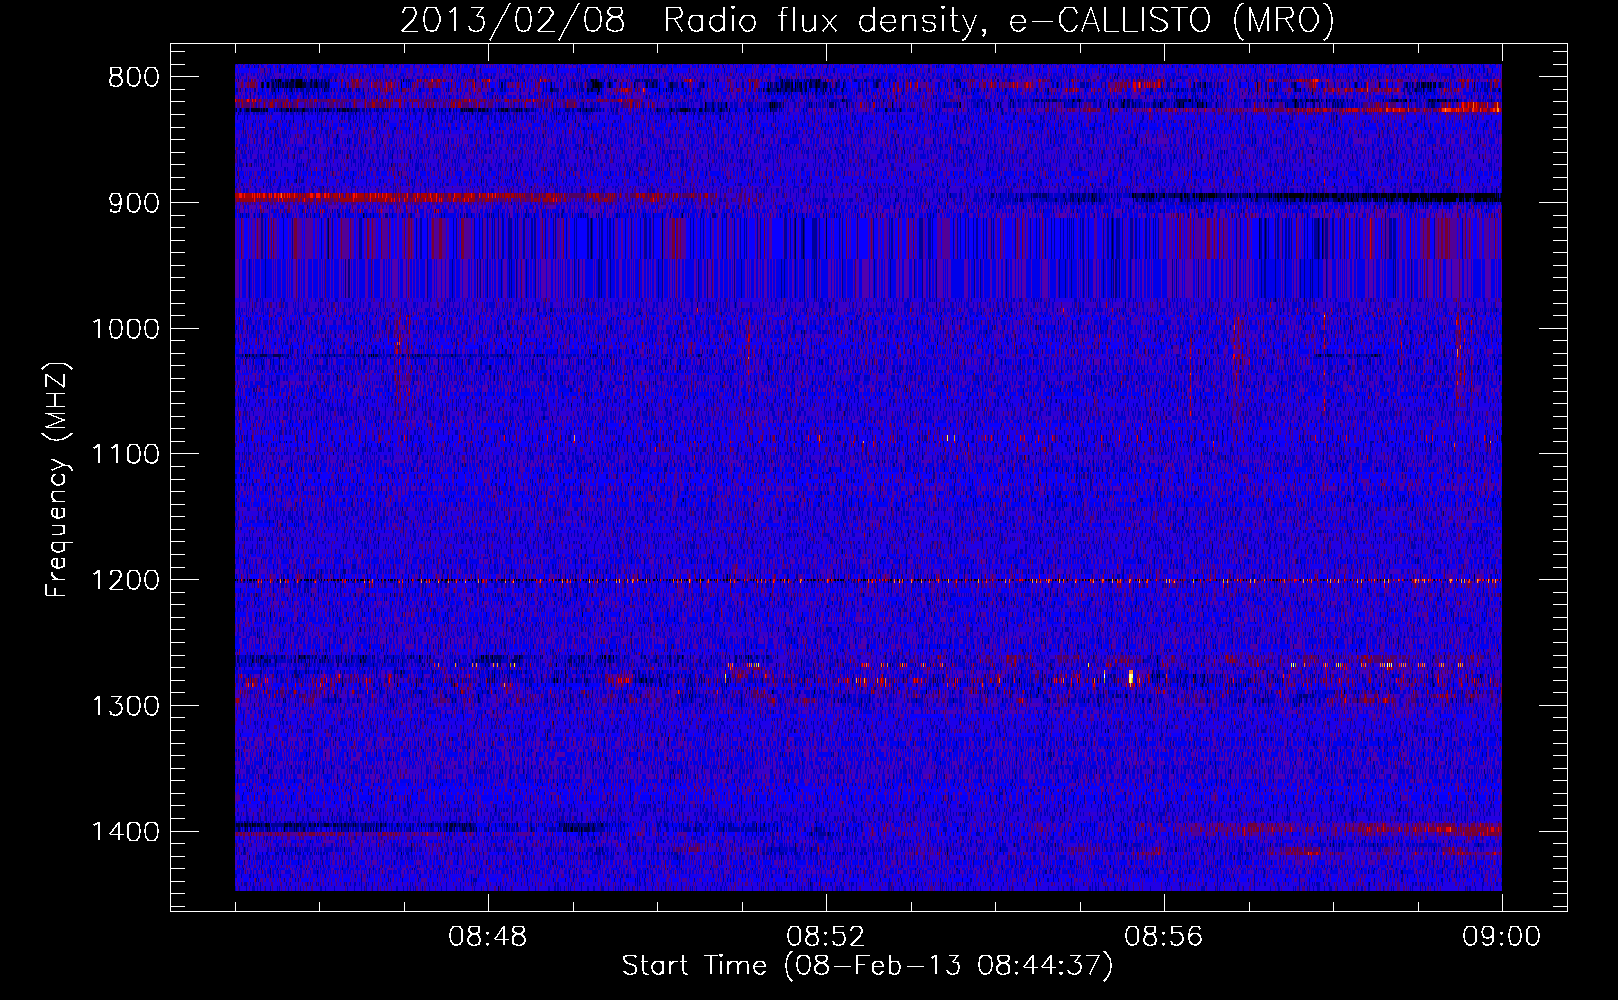The height and width of the screenshot is (1000, 1618).
Task: Click the "Start Time (08-Feb-13 08:44:37)" label
Action: click(x=867, y=966)
